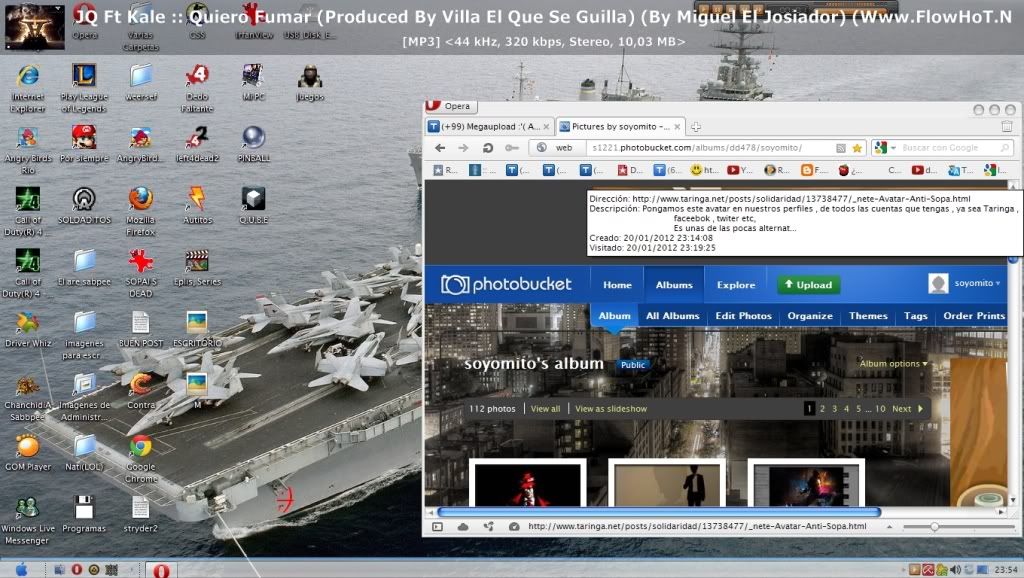Select the All Albums tab
This screenshot has width=1024, height=578.
click(673, 316)
